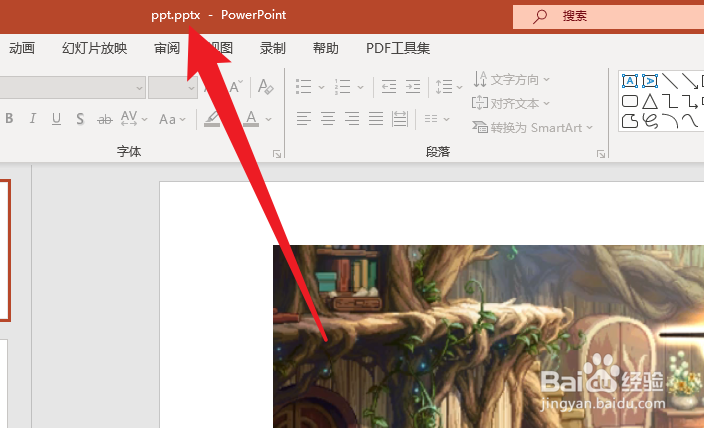Click the numbered list icon
This screenshot has height=428, width=704.
(x=342, y=86)
